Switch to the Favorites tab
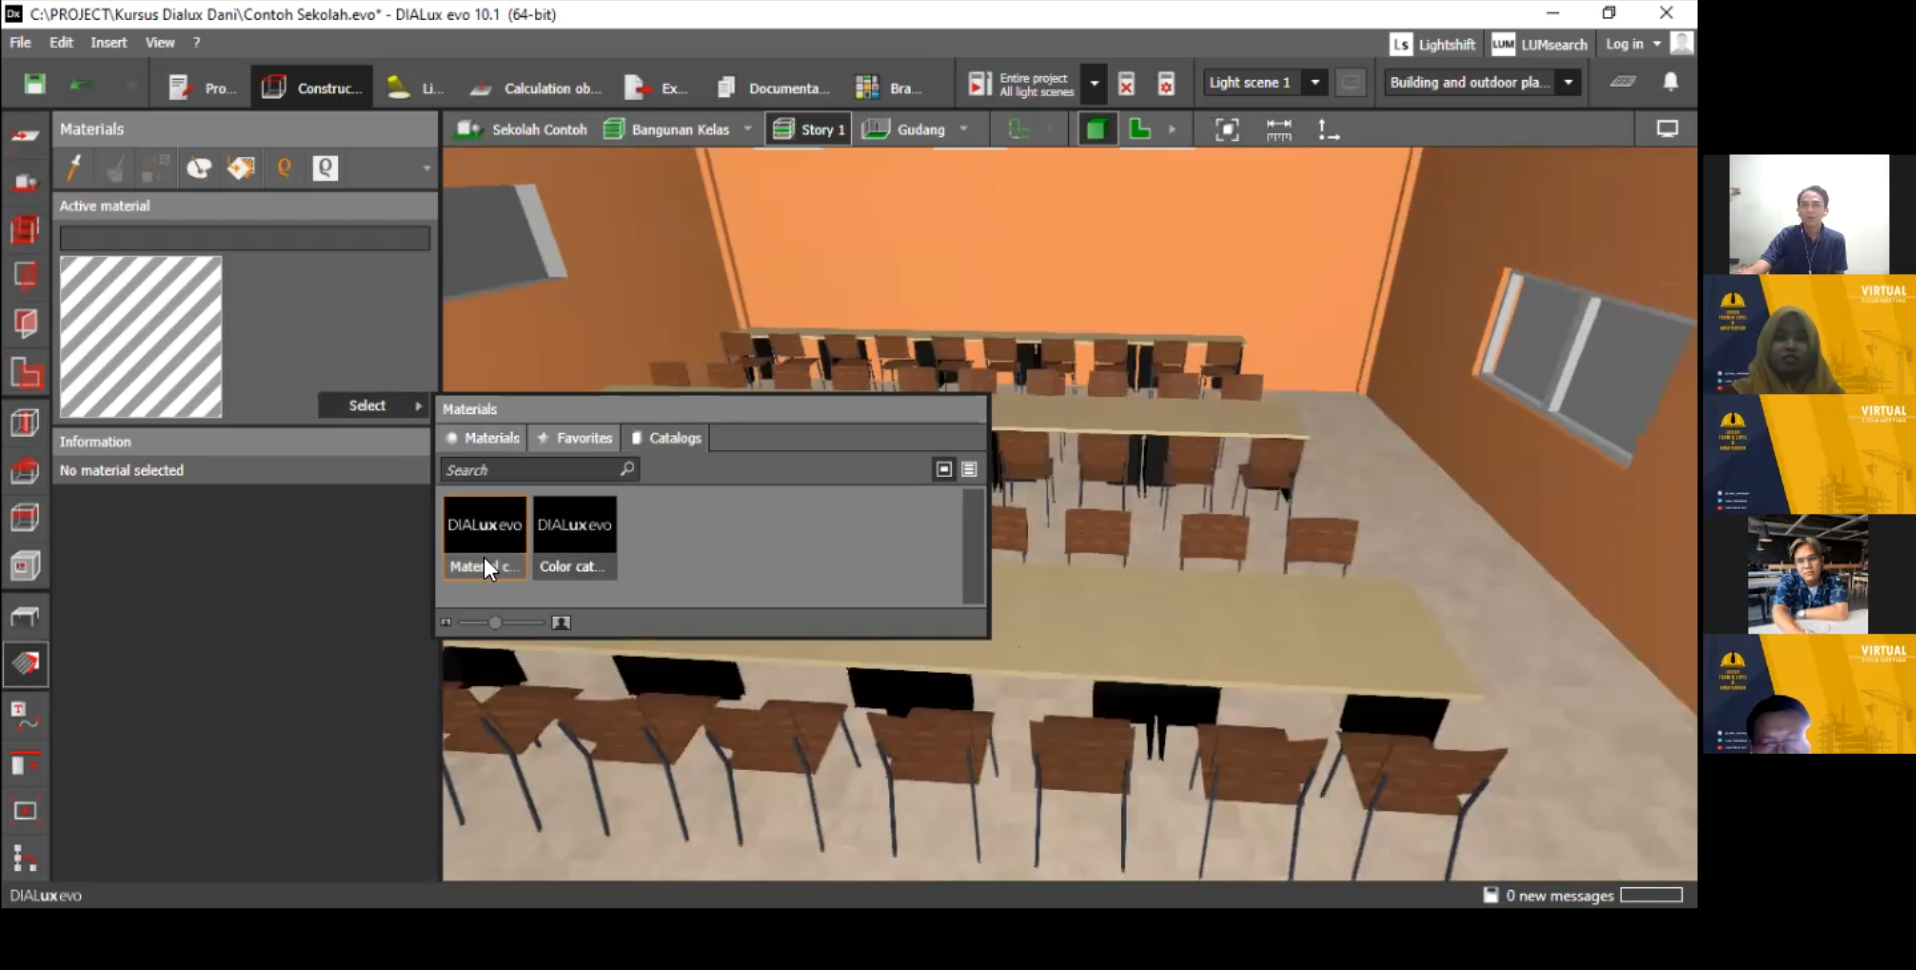1916x970 pixels. click(574, 438)
